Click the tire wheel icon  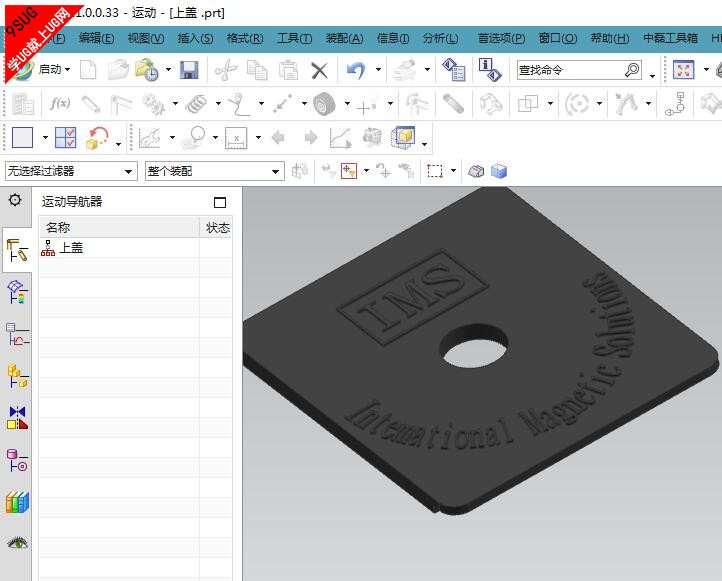click(324, 104)
